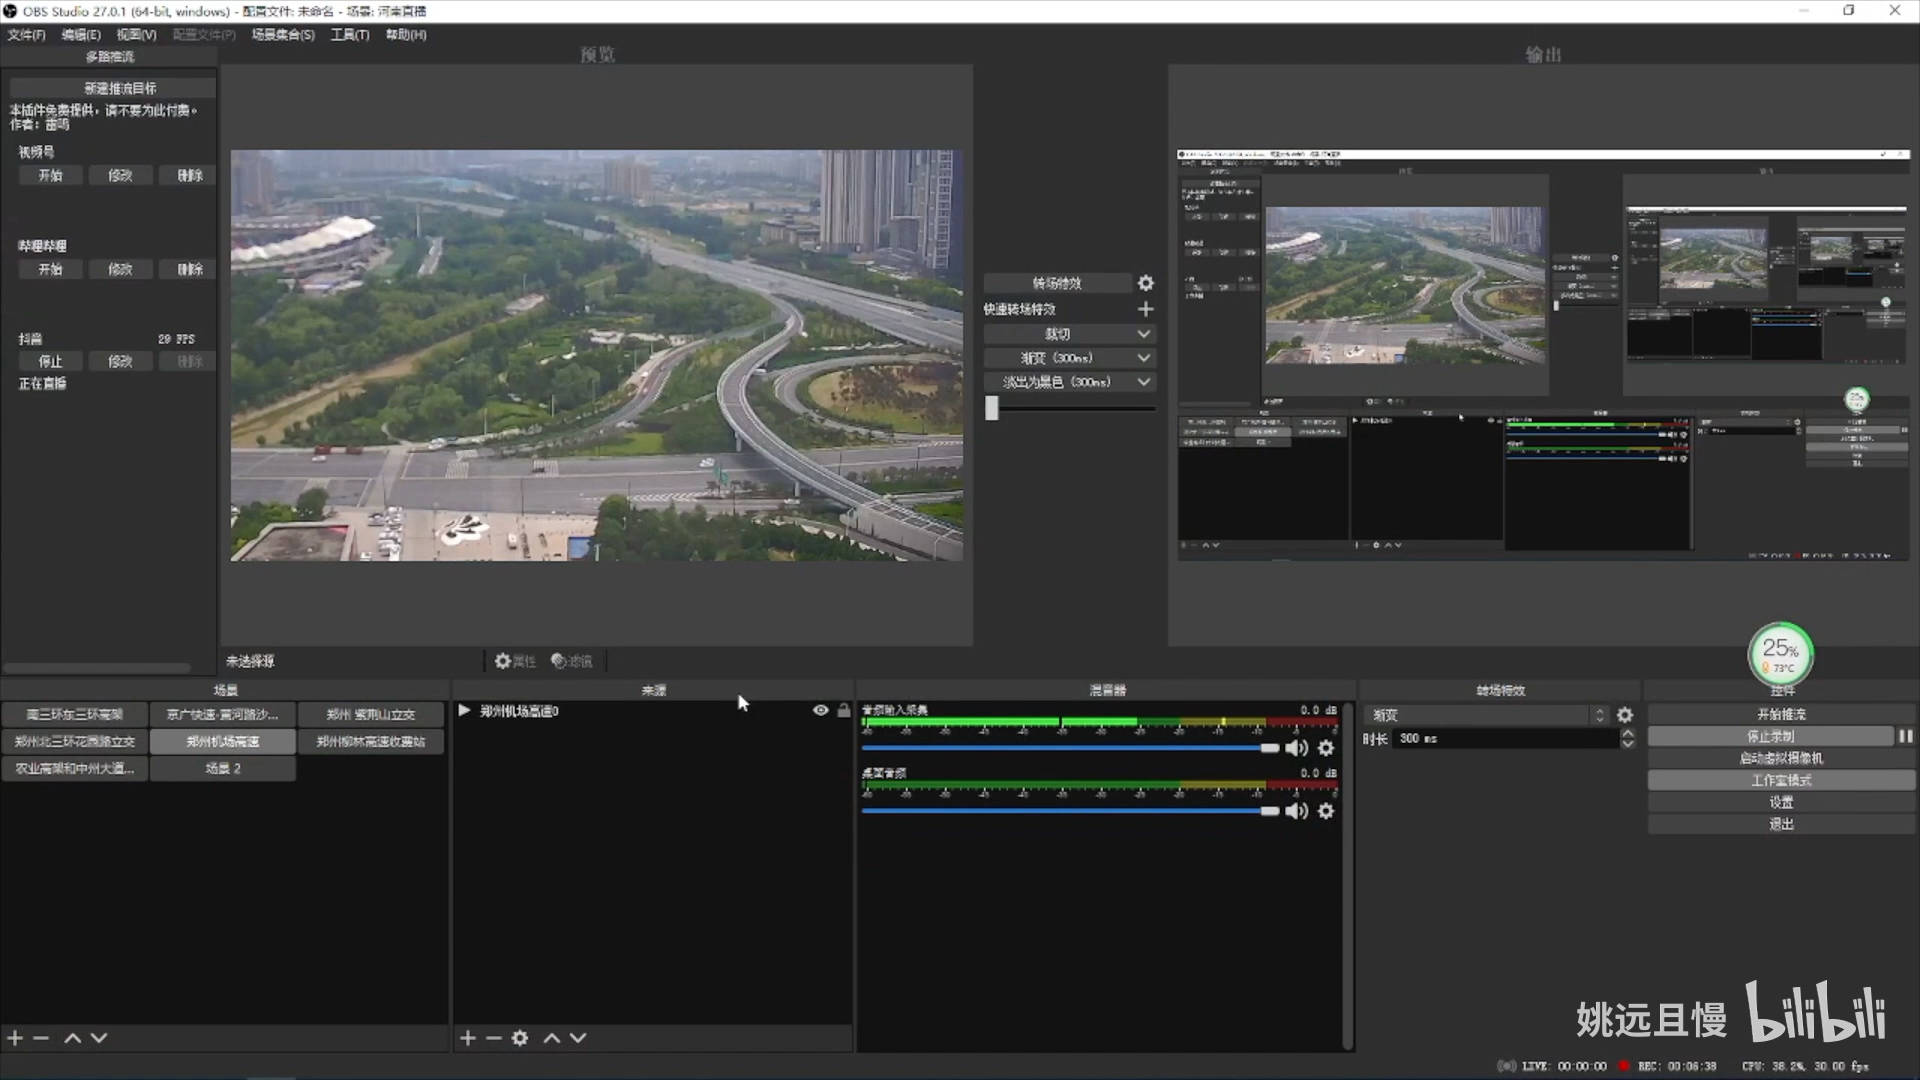Open the 渐变 transition combo box
Viewport: 1920px width, 1080px height.
coord(1487,715)
